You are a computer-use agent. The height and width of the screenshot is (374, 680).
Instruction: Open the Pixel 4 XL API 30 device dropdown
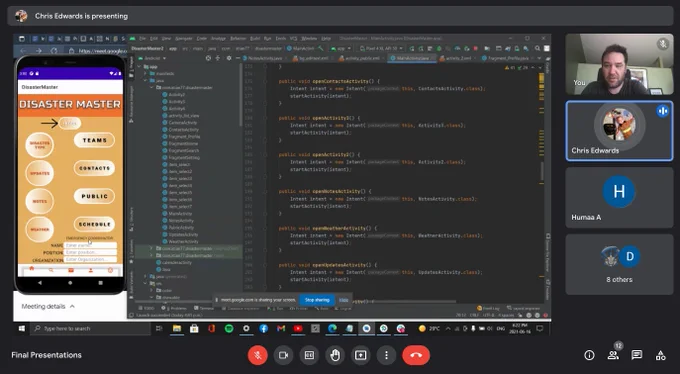tap(381, 49)
